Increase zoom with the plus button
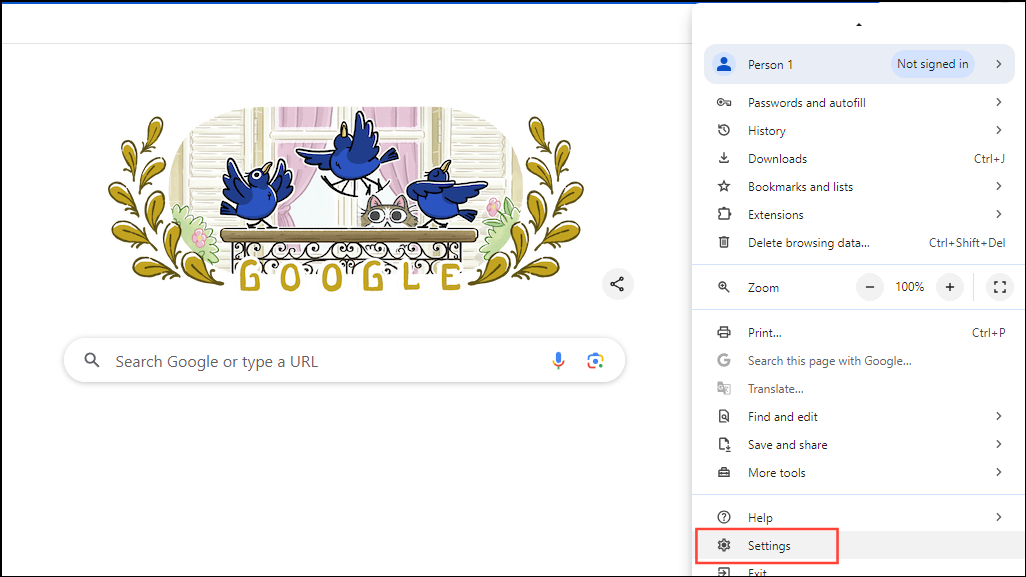The width and height of the screenshot is (1026, 577). pyautogui.click(x=950, y=287)
